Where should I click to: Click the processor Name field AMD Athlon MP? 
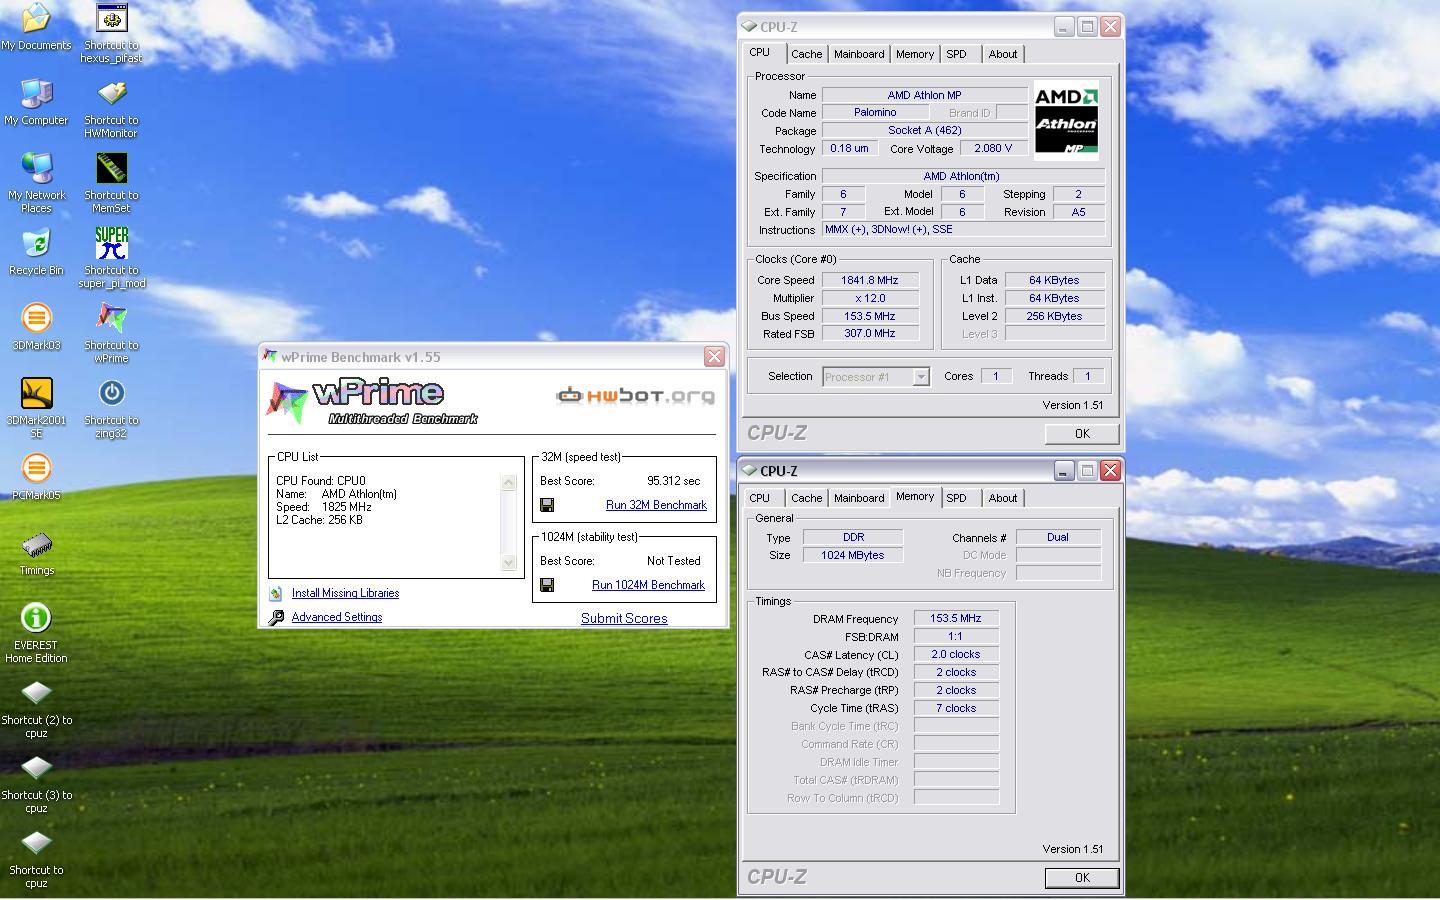pos(924,95)
